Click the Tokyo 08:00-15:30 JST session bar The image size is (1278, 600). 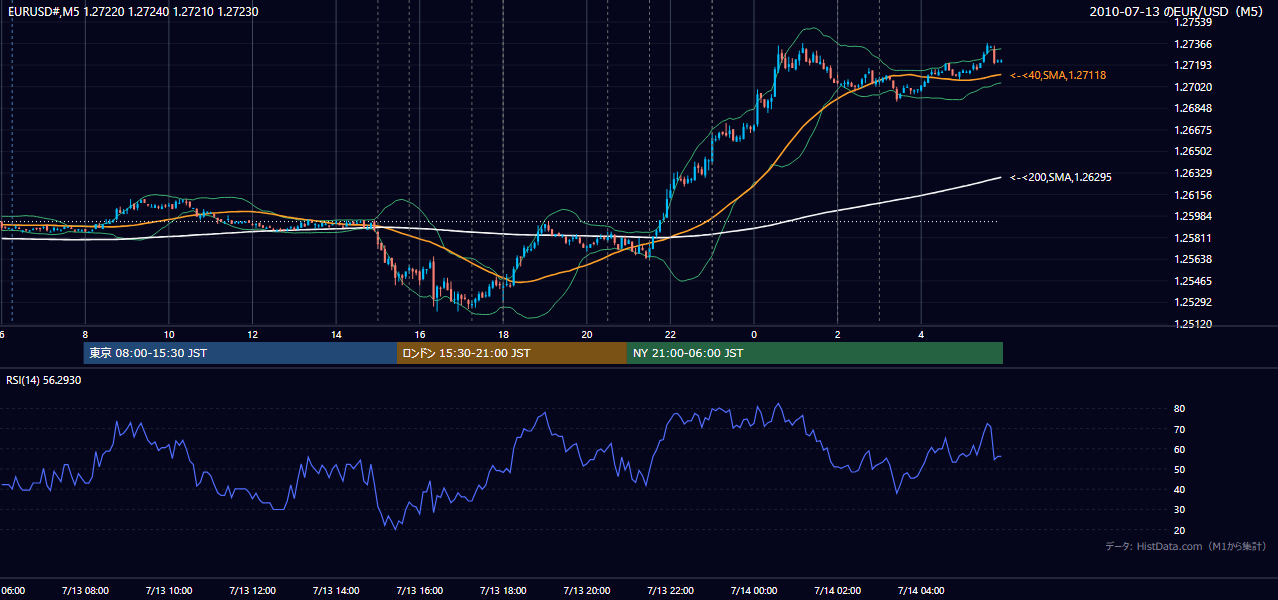(240, 353)
